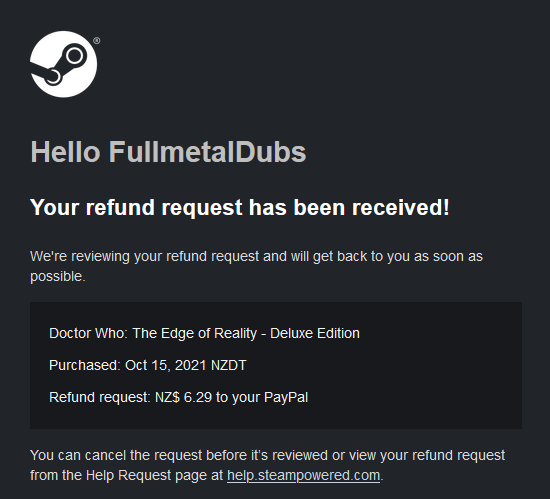Click the PayPal payment method text
This screenshot has height=499, width=550.
click(286, 397)
